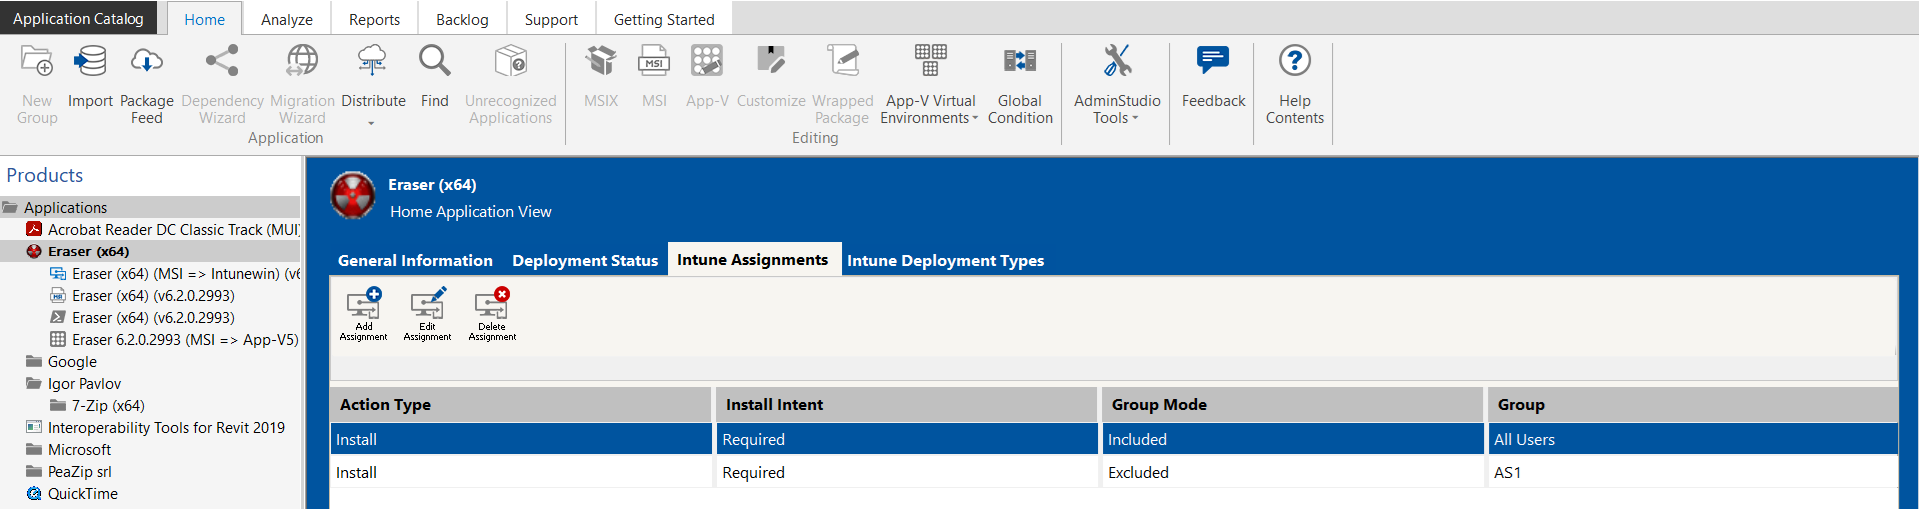This screenshot has height=509, width=1919.
Task: Open the App-V Virtual Environments dropdown
Action: tap(929, 118)
